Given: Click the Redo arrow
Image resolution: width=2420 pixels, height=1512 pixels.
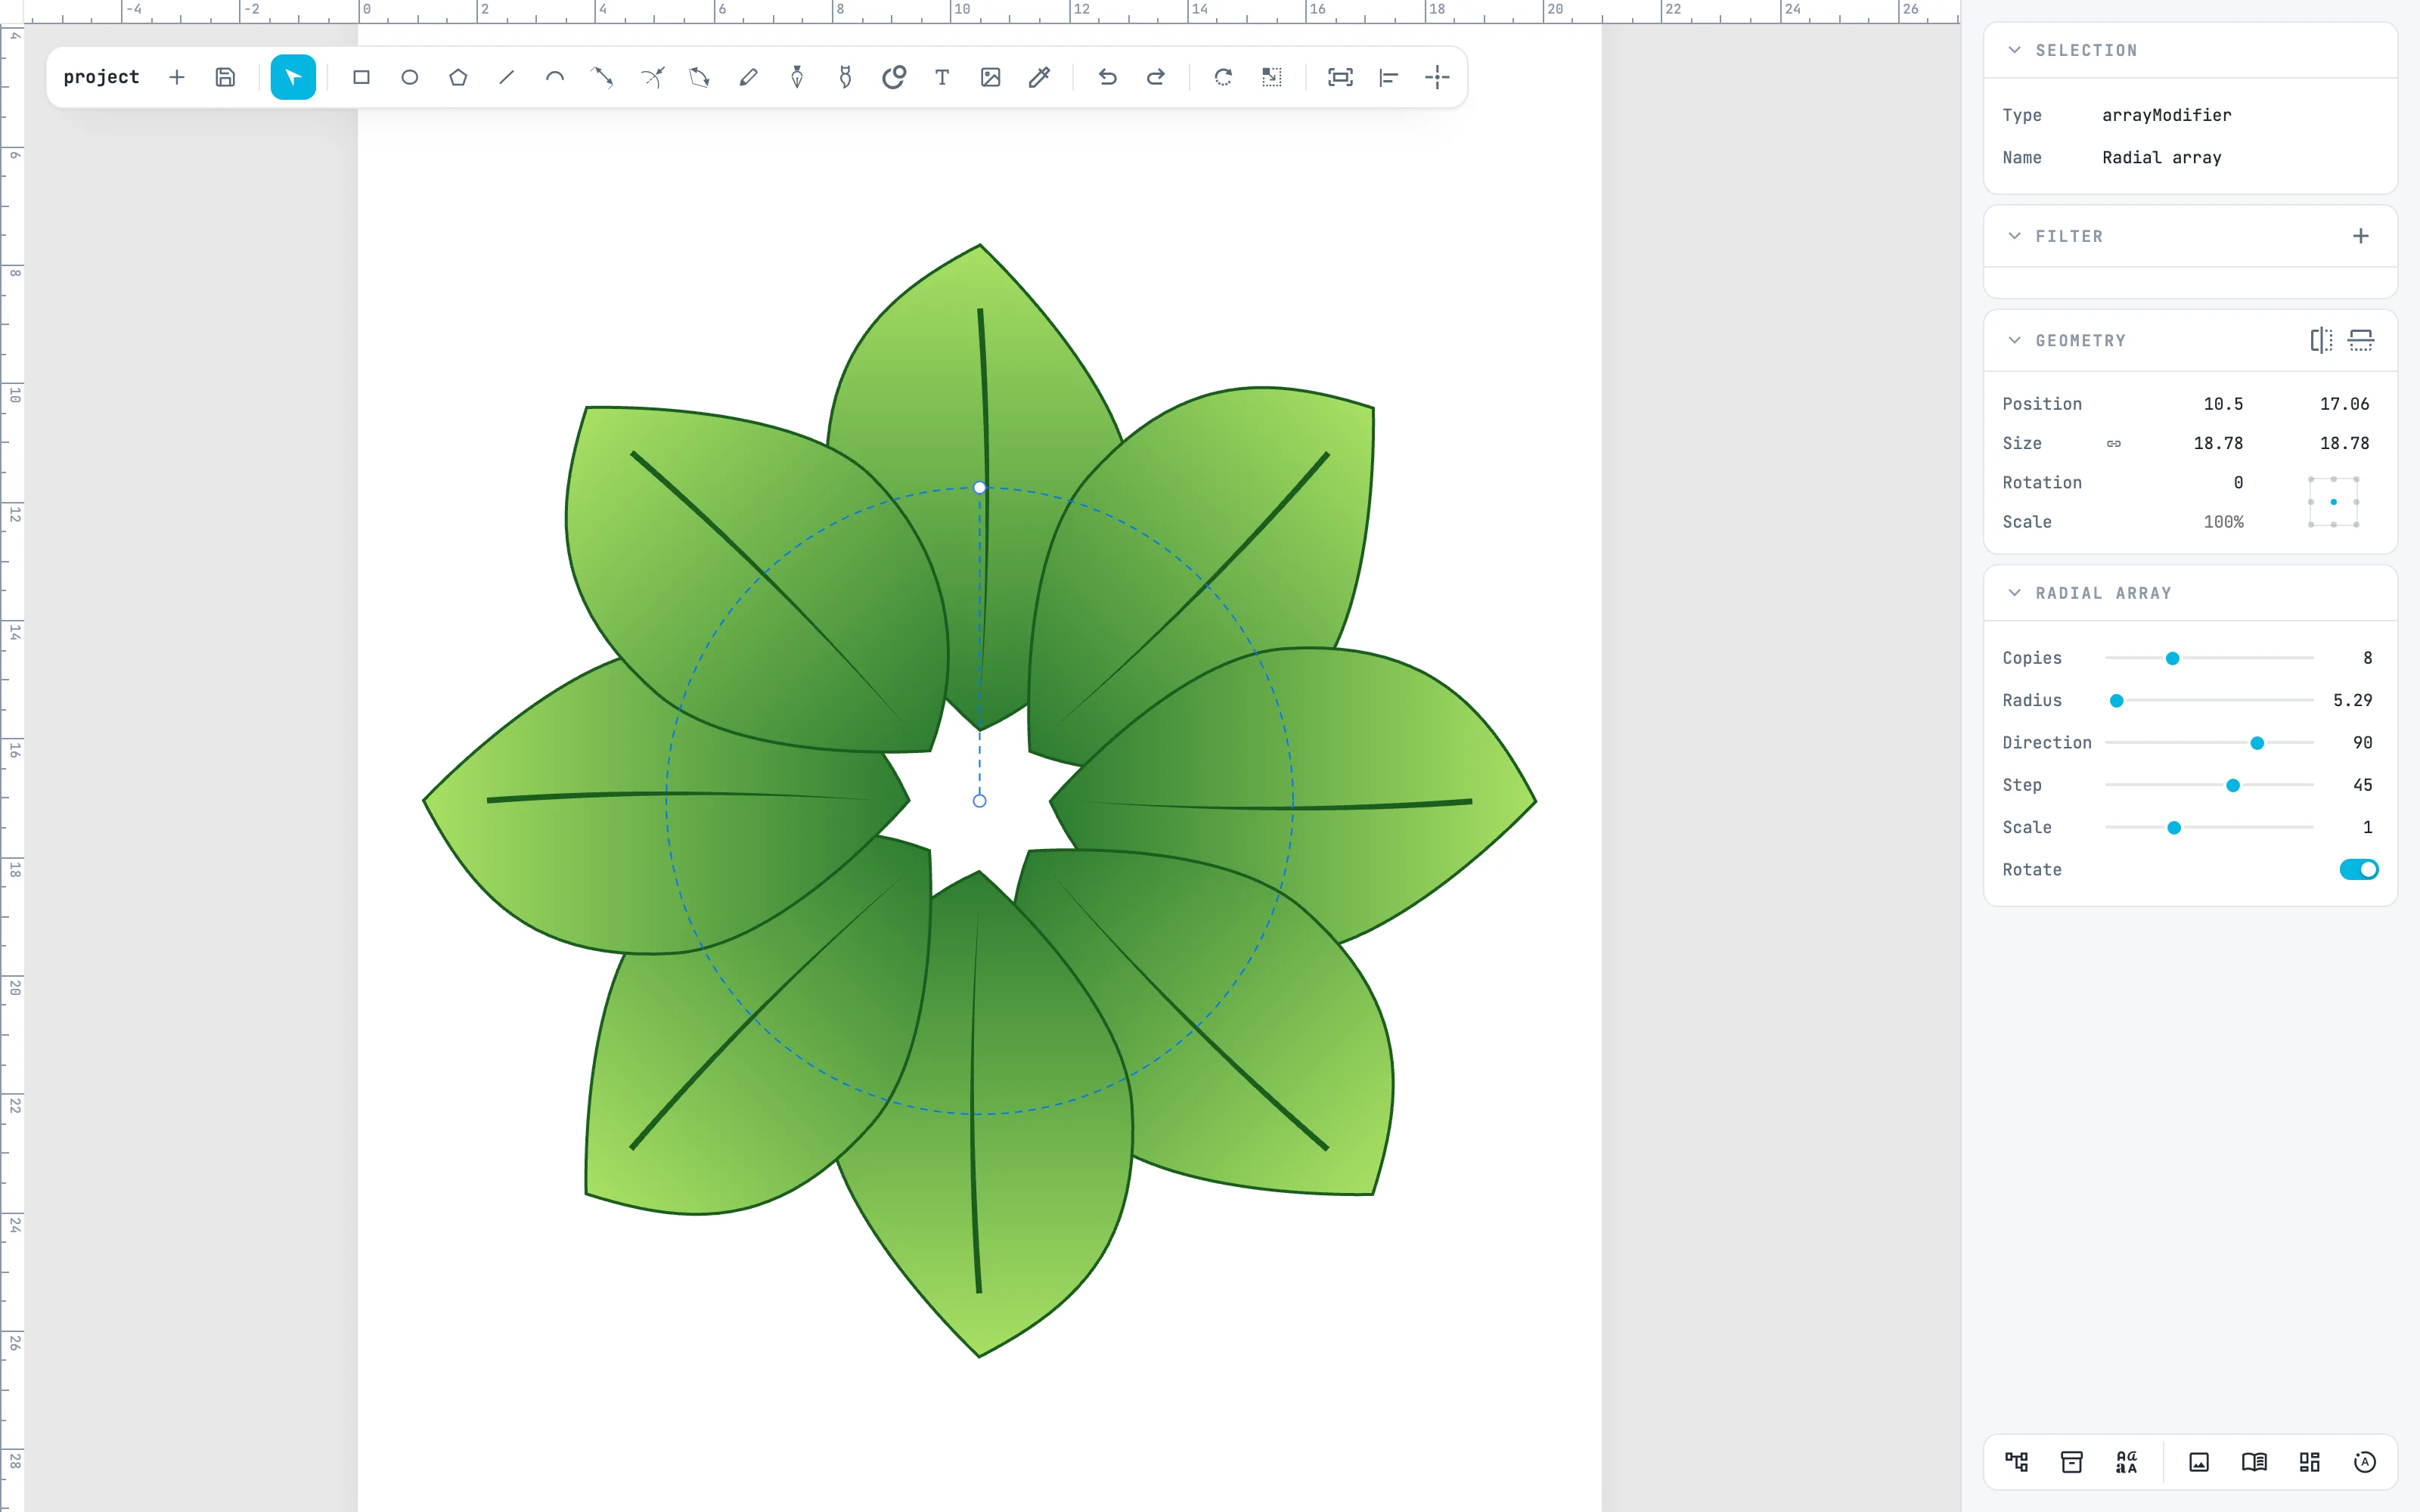Looking at the screenshot, I should (x=1155, y=77).
